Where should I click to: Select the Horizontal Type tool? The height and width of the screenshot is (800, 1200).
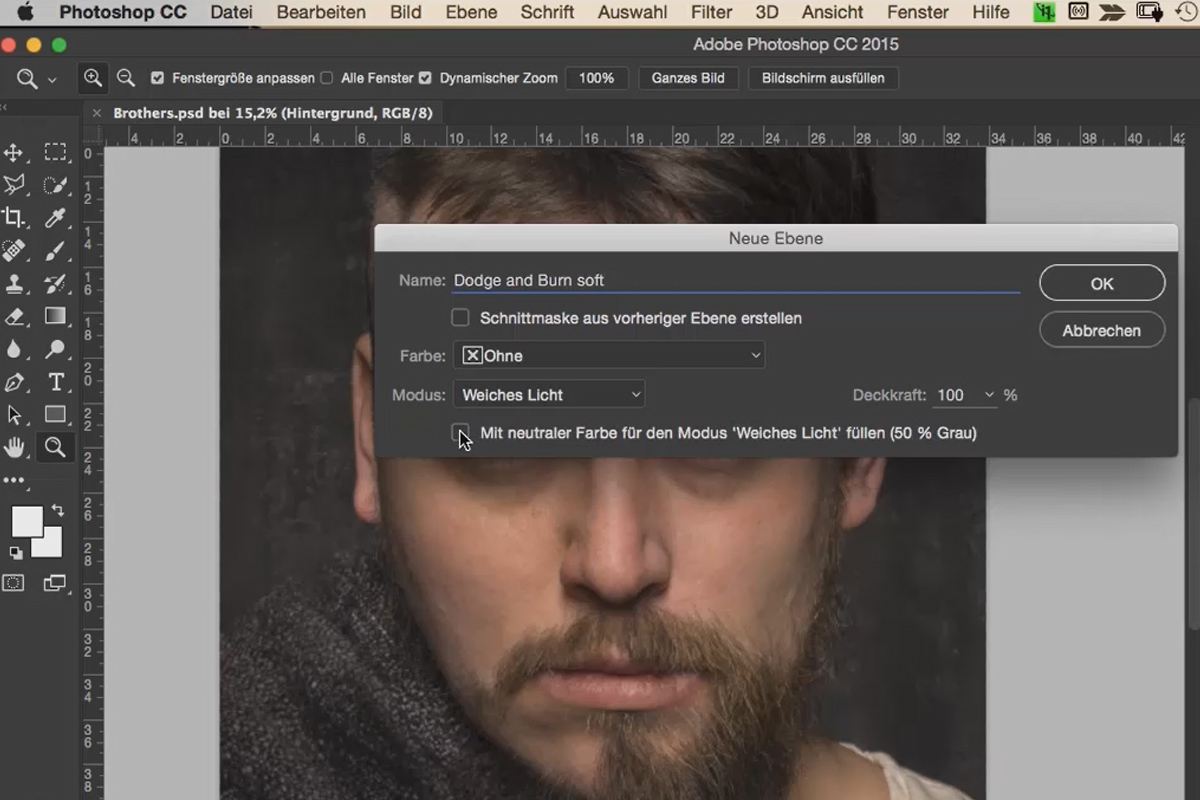[x=57, y=383]
